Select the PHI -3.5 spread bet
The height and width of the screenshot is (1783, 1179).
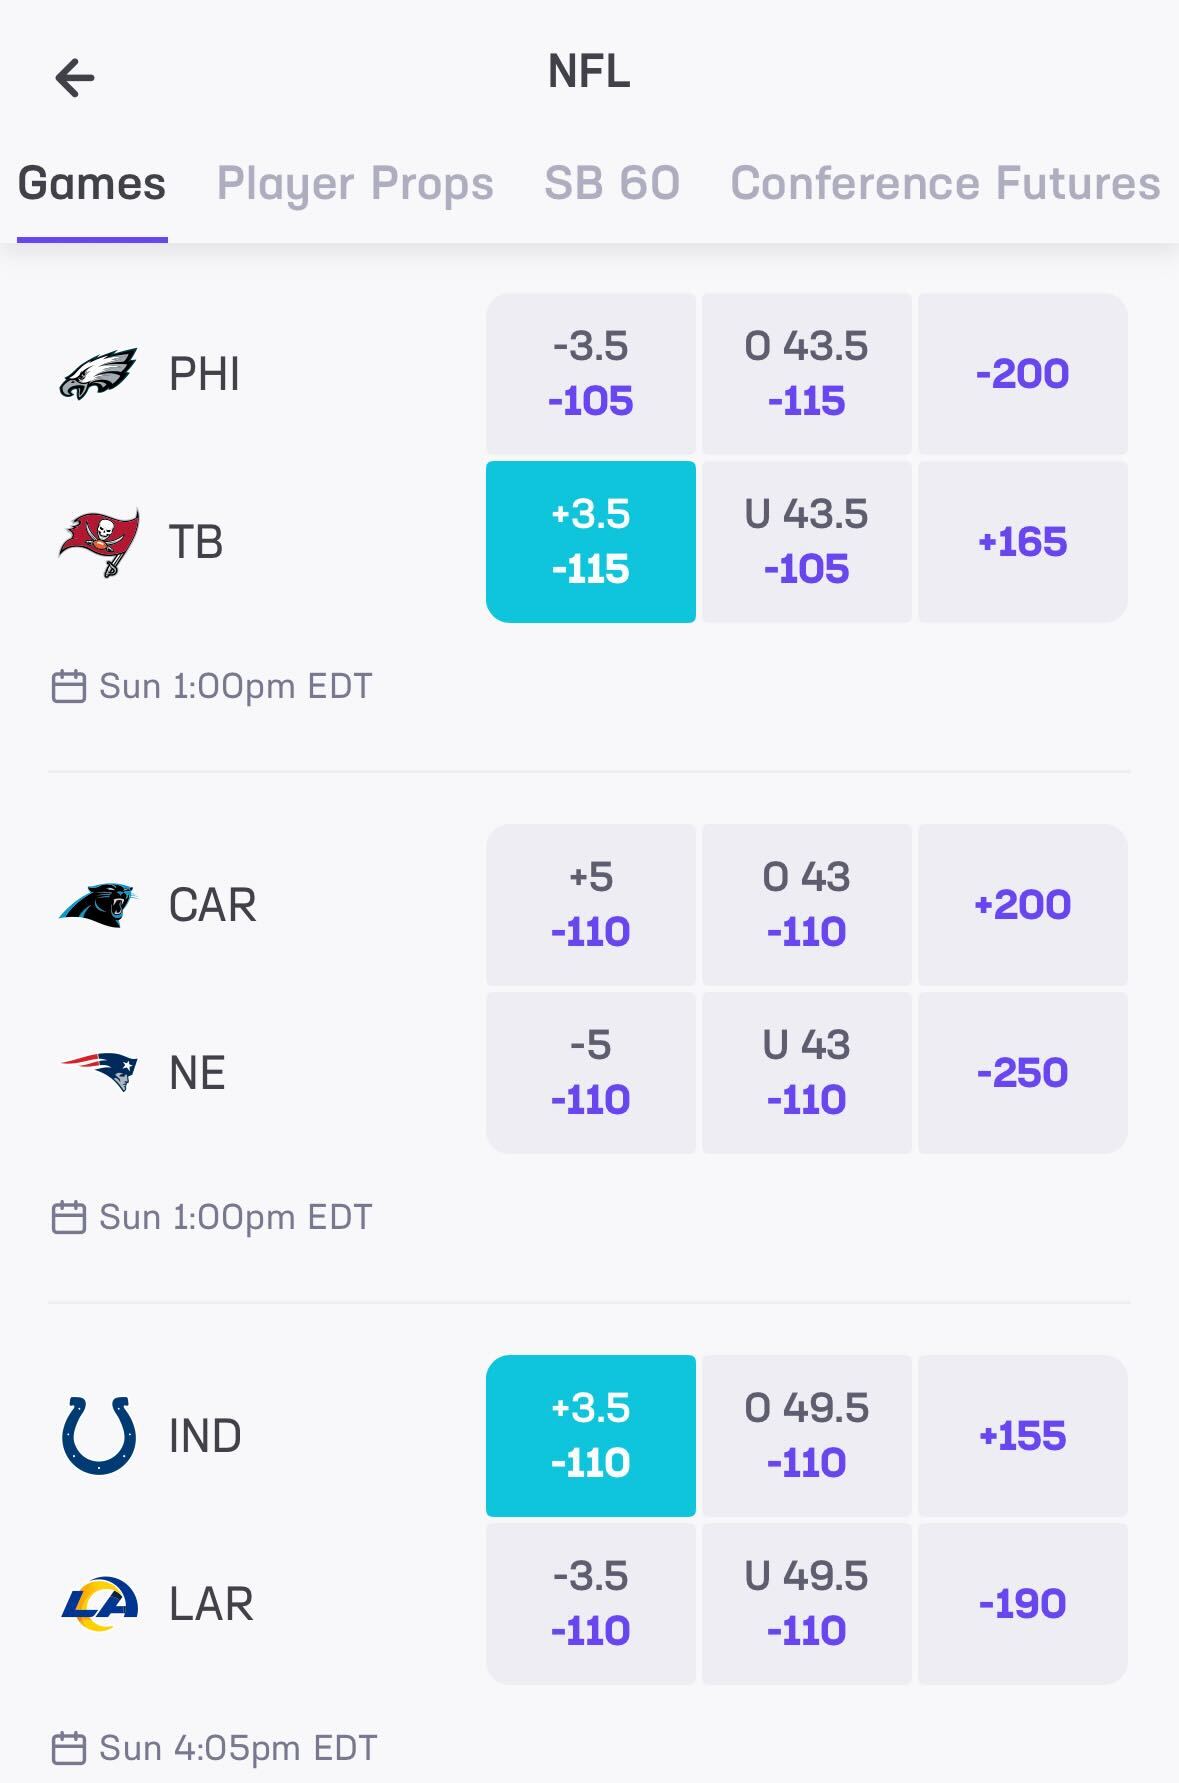point(590,372)
